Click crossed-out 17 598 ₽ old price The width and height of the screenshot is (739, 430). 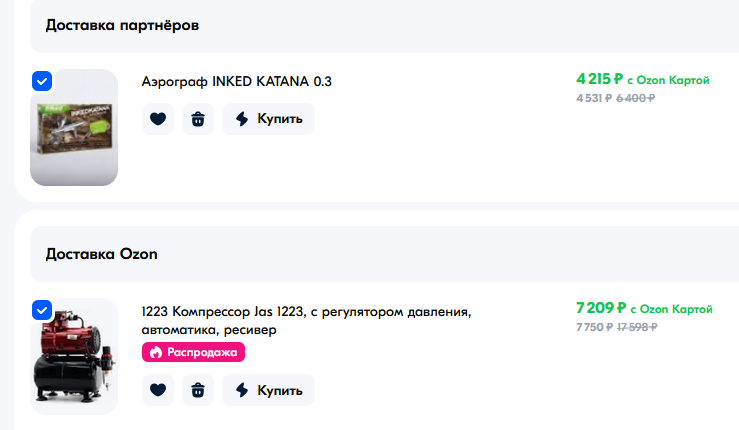pos(637,327)
